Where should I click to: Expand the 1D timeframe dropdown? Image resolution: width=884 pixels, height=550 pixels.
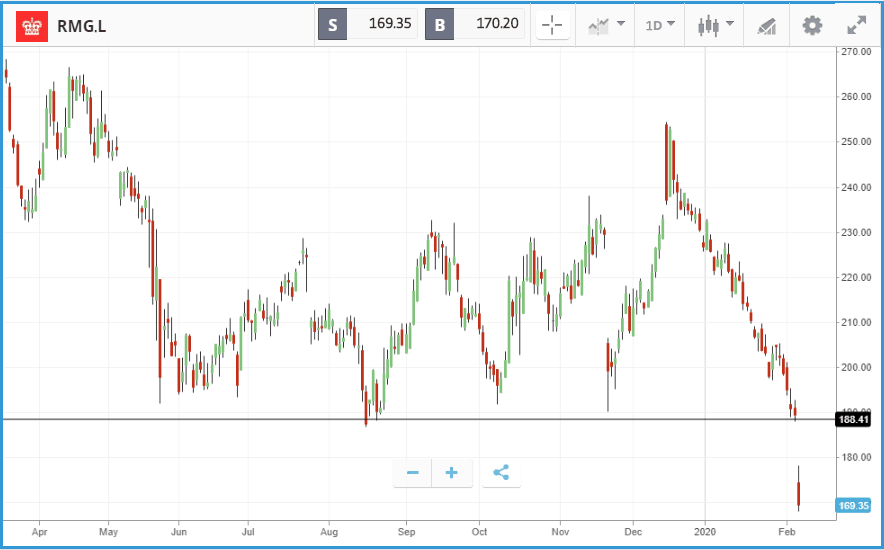click(660, 25)
